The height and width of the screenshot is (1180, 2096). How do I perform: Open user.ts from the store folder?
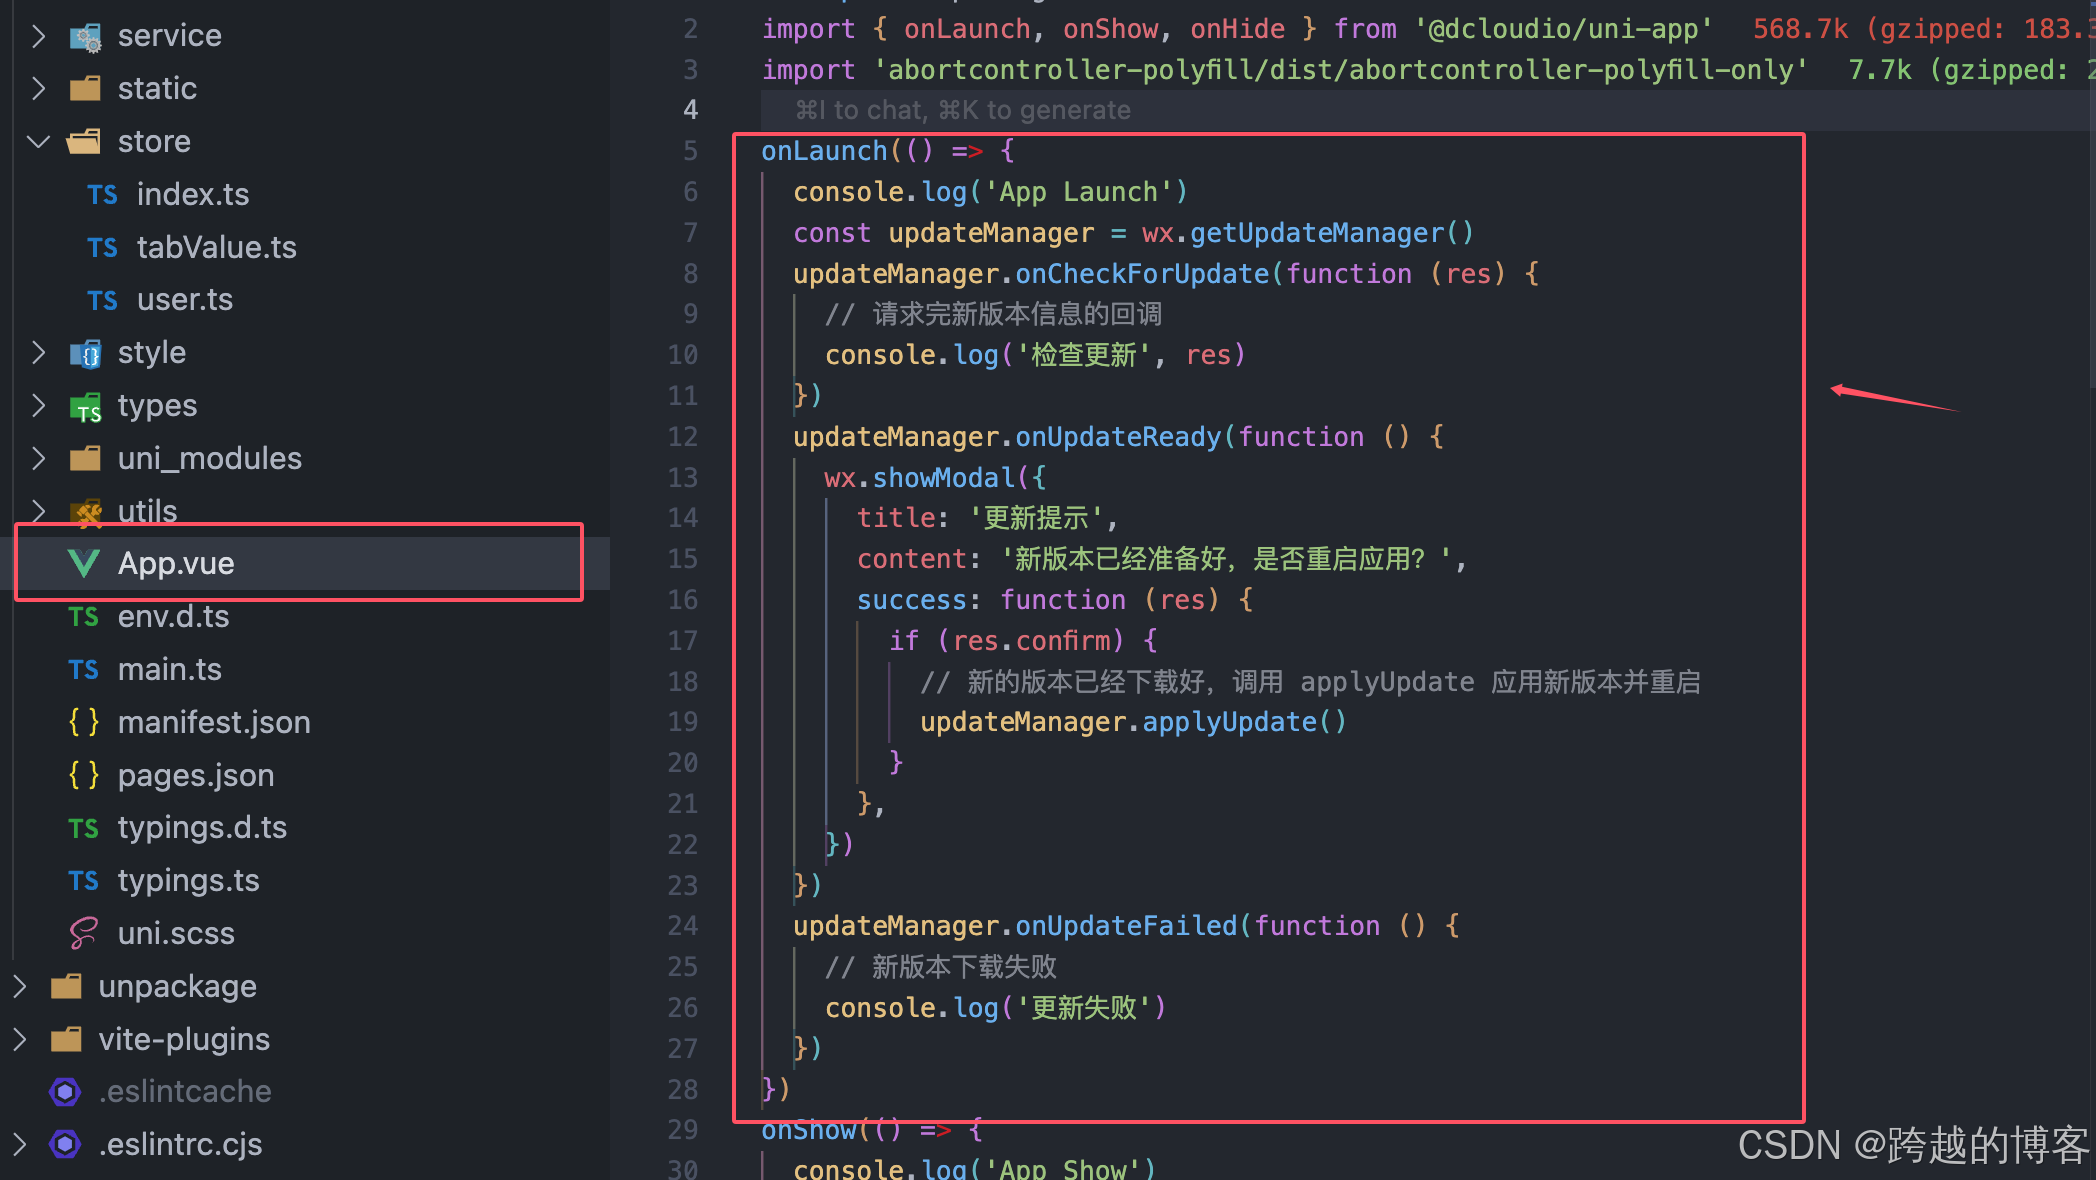(184, 300)
